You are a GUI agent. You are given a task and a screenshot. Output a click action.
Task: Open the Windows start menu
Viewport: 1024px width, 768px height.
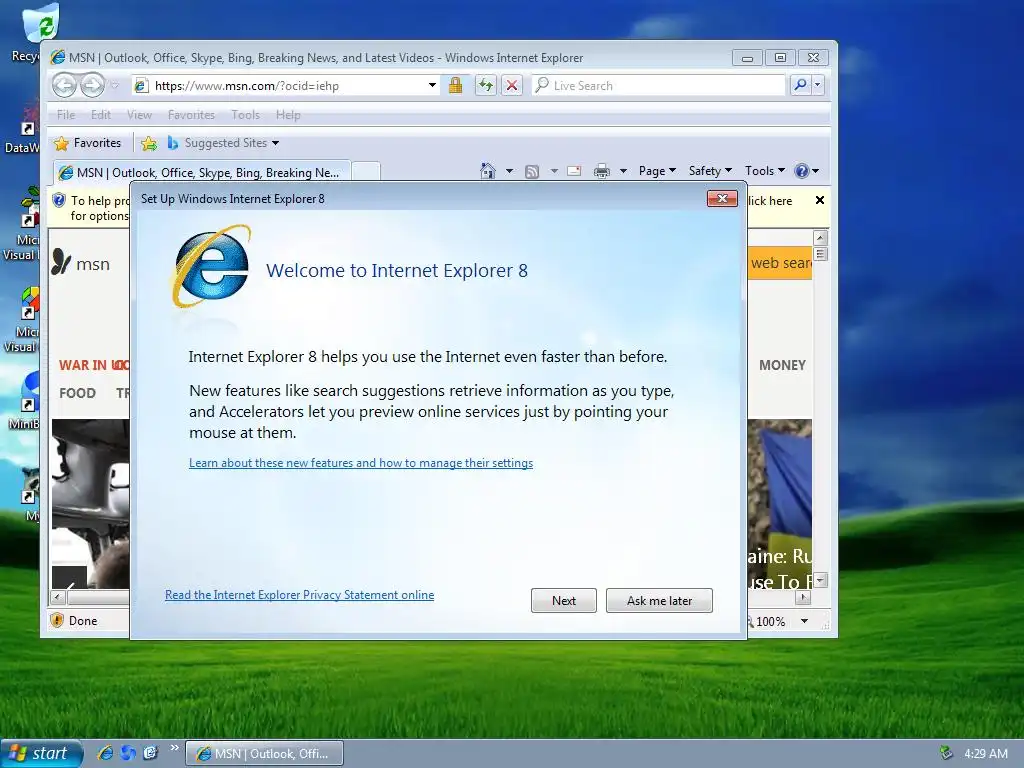click(42, 754)
